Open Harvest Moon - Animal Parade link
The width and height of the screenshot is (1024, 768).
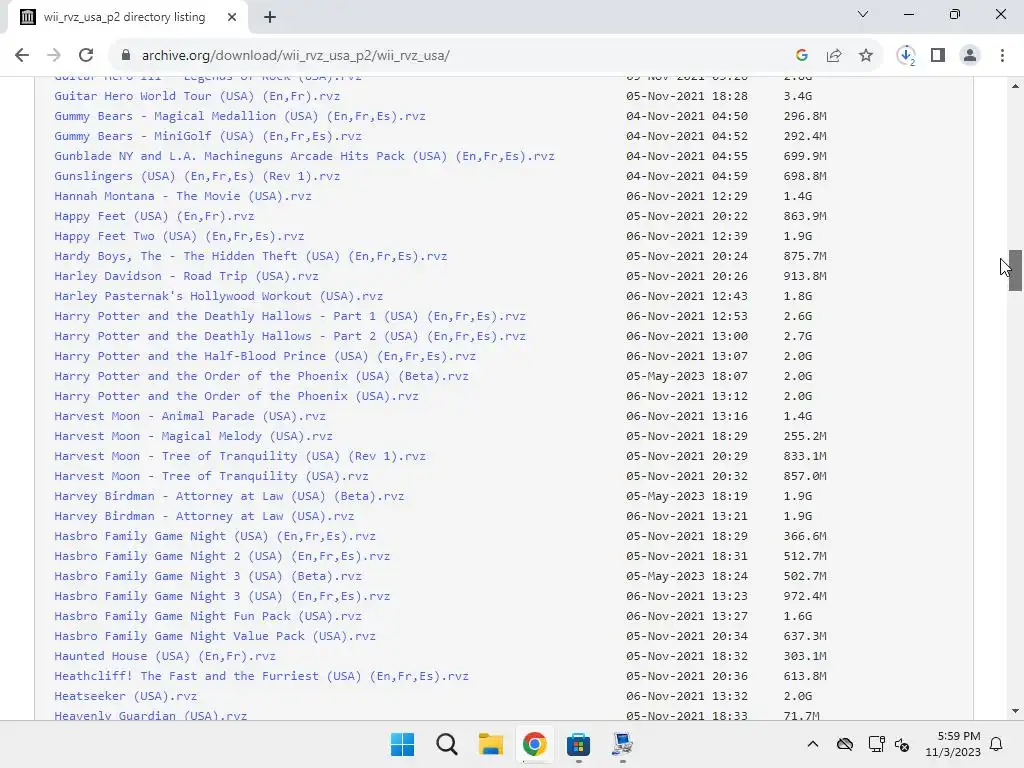190,416
